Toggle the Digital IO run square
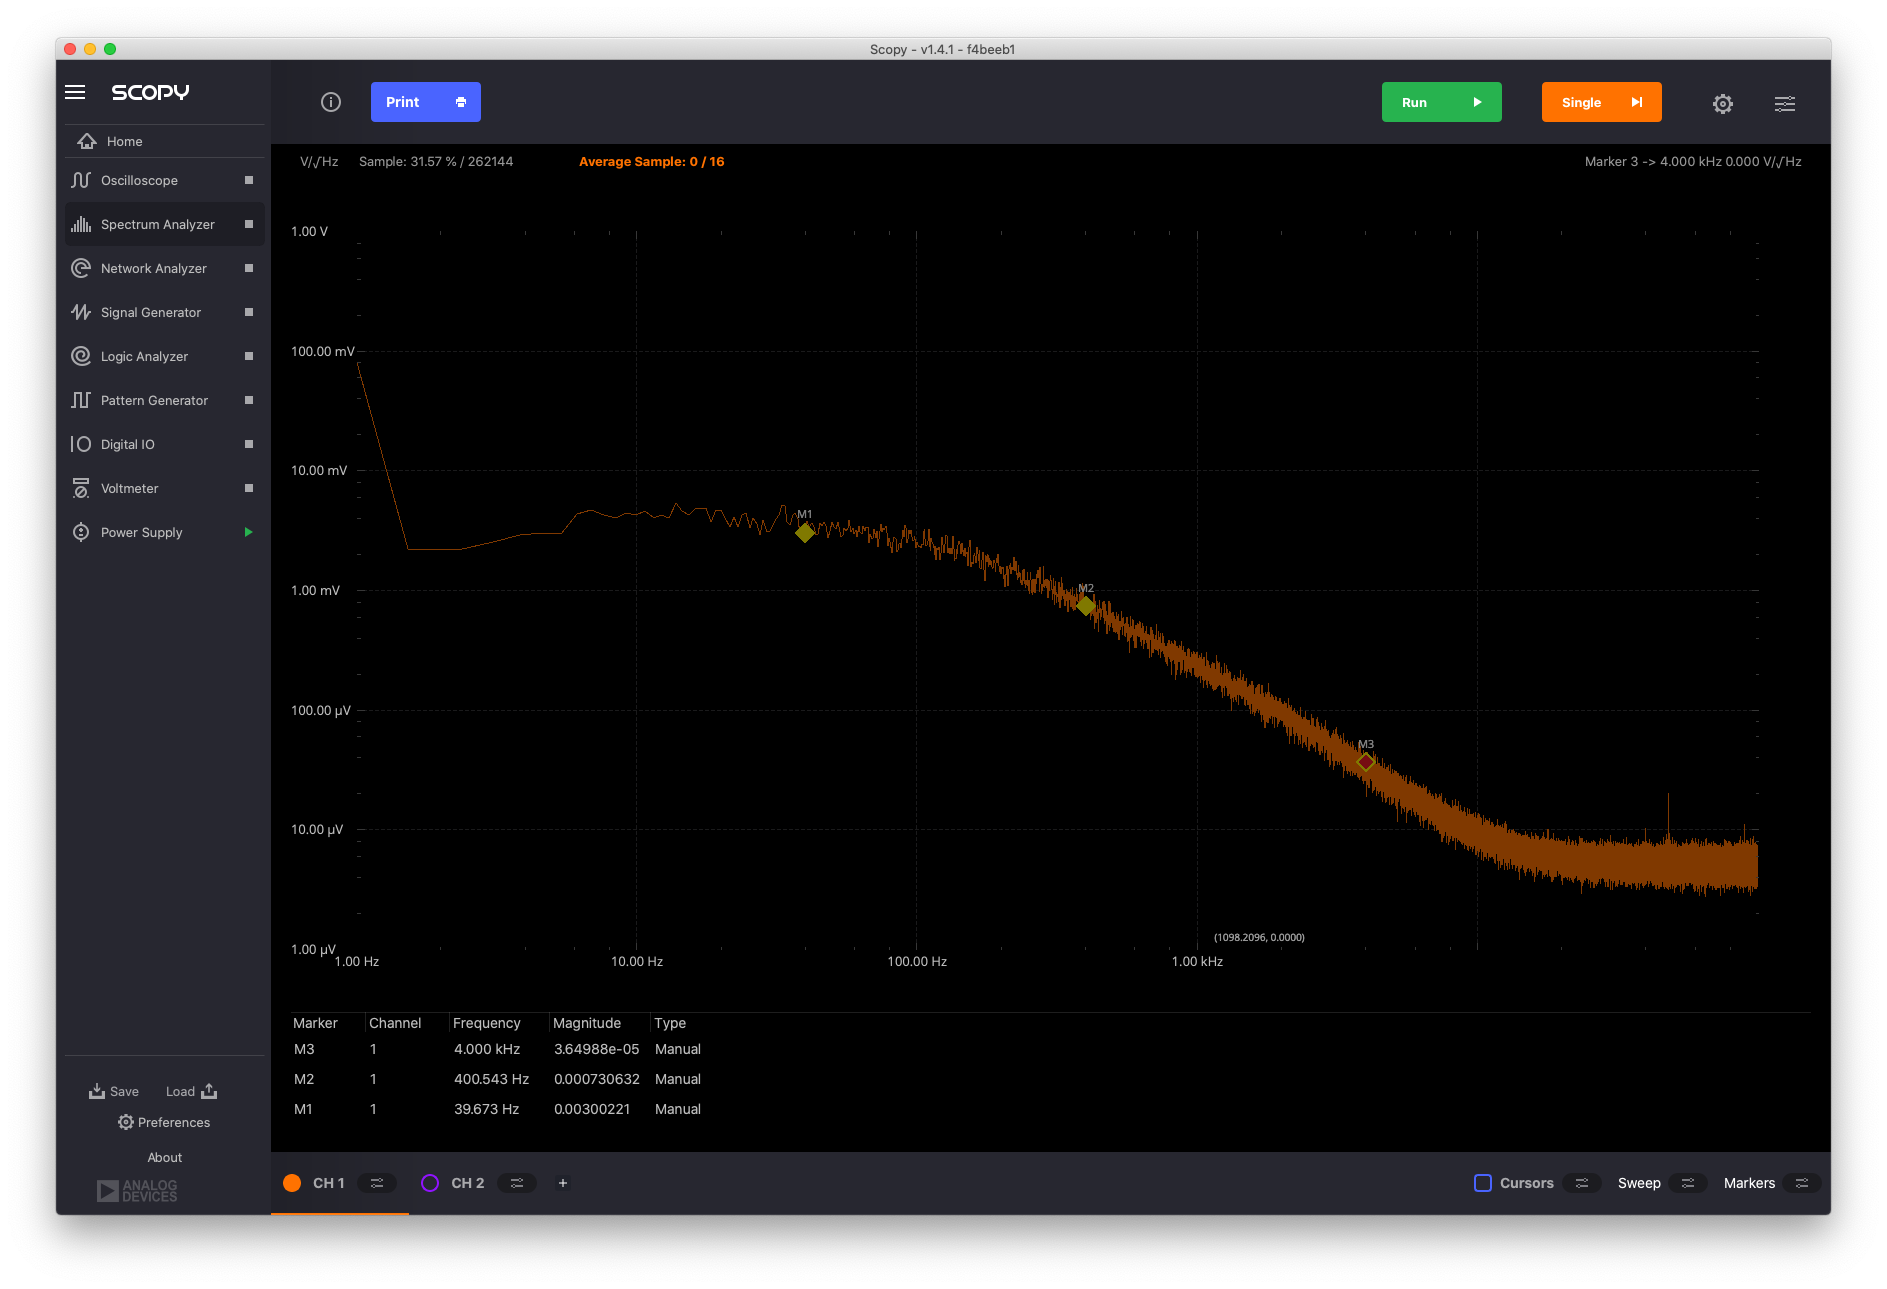 [x=249, y=444]
